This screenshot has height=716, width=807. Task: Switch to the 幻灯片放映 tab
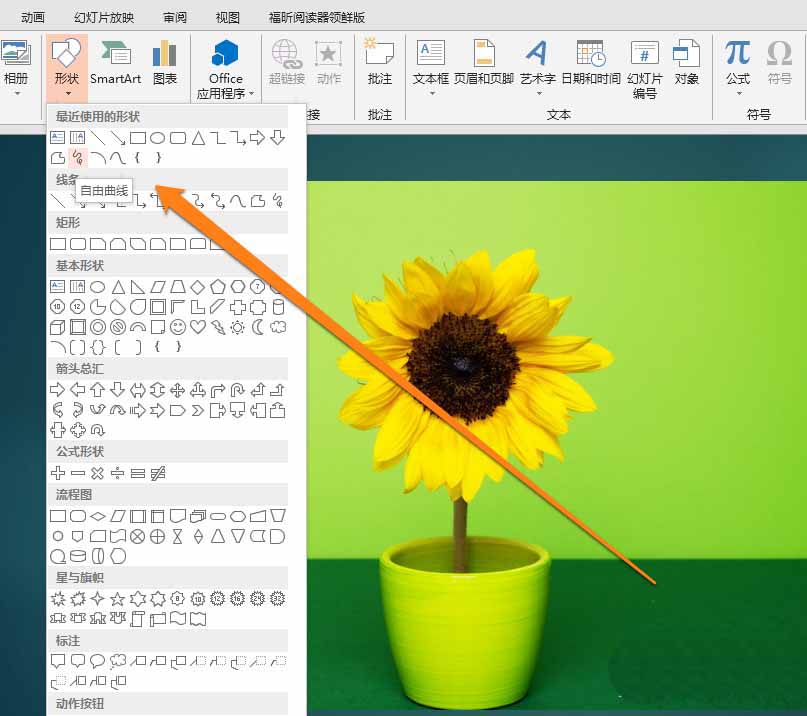(x=104, y=18)
